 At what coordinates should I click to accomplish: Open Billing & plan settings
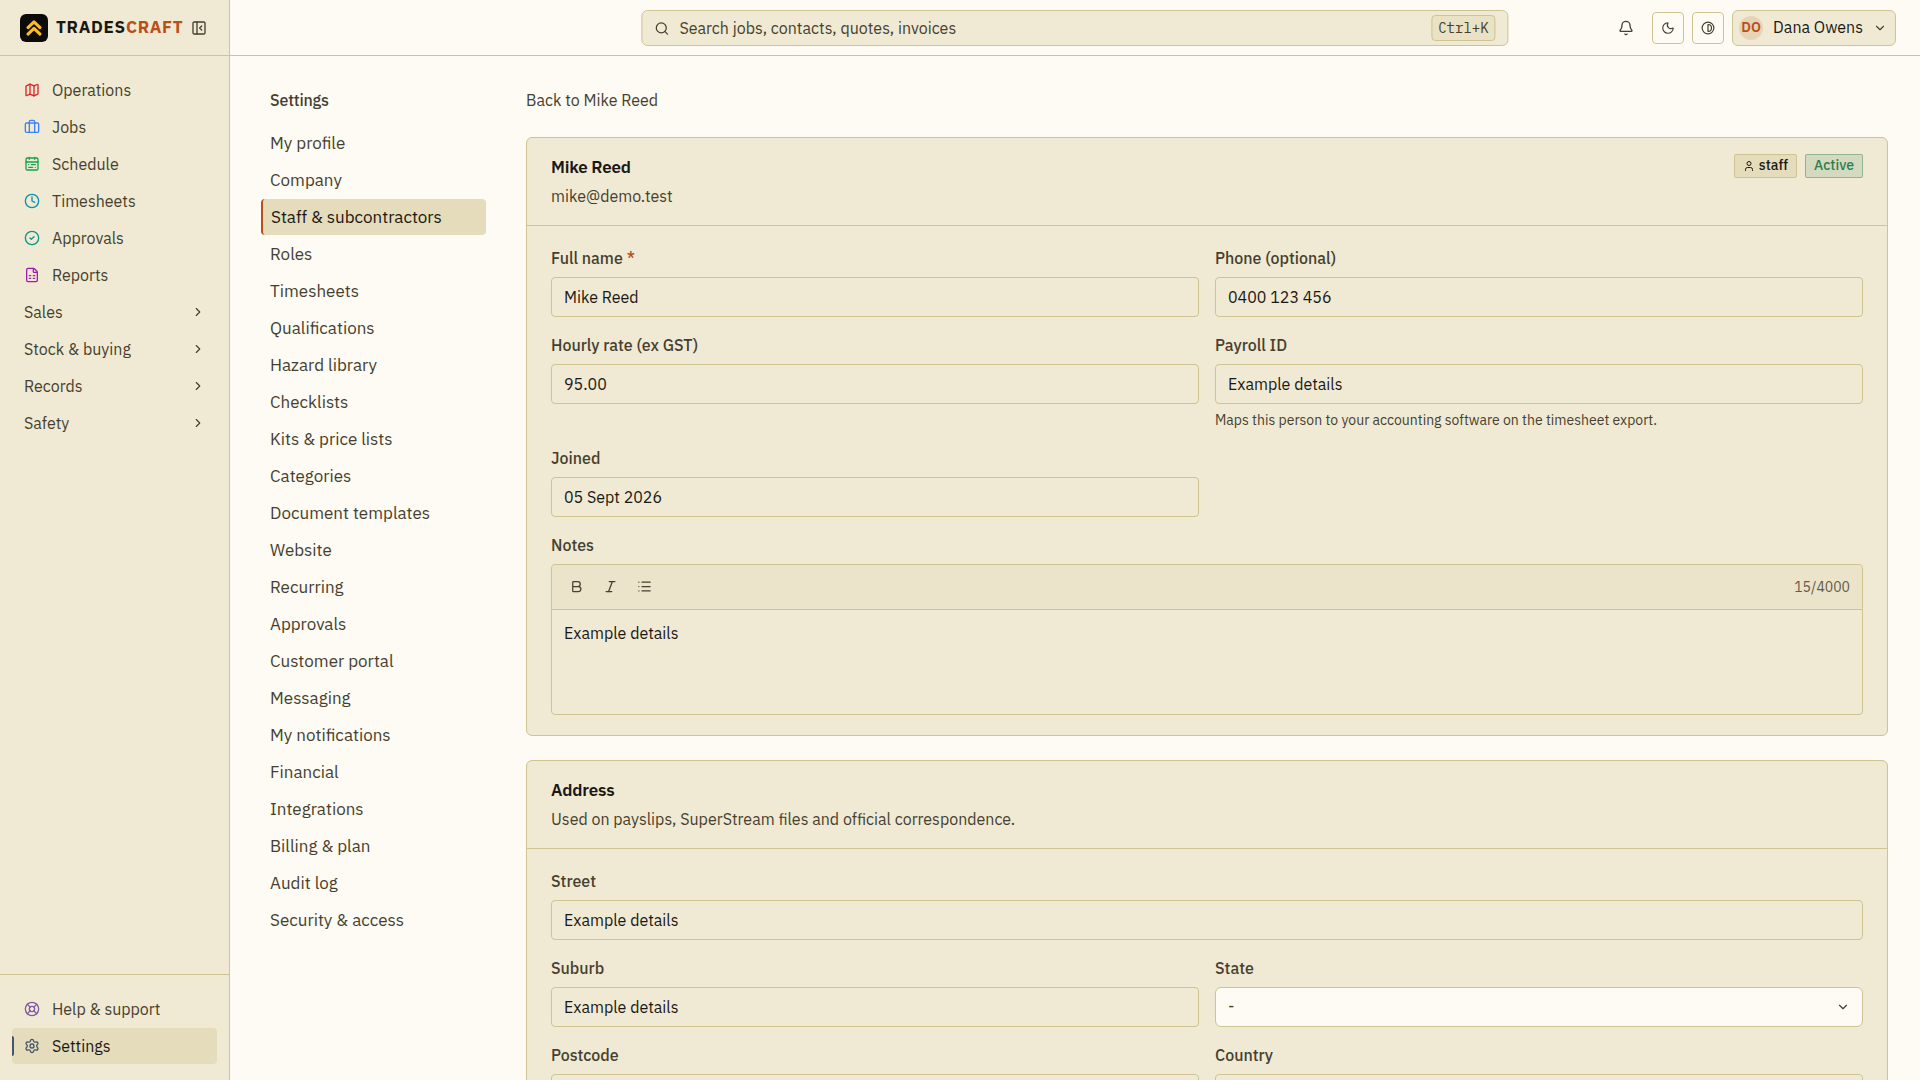coord(373,846)
